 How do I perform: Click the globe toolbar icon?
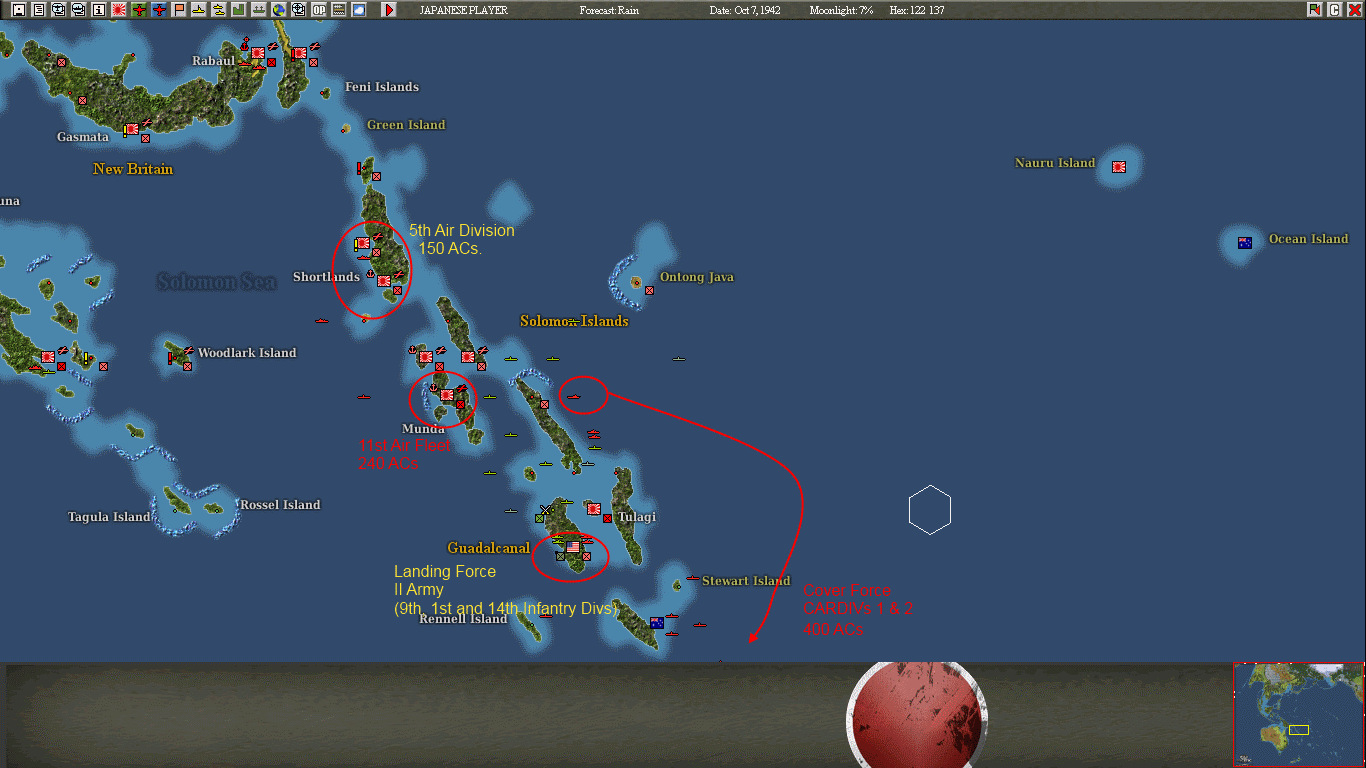pos(278,10)
